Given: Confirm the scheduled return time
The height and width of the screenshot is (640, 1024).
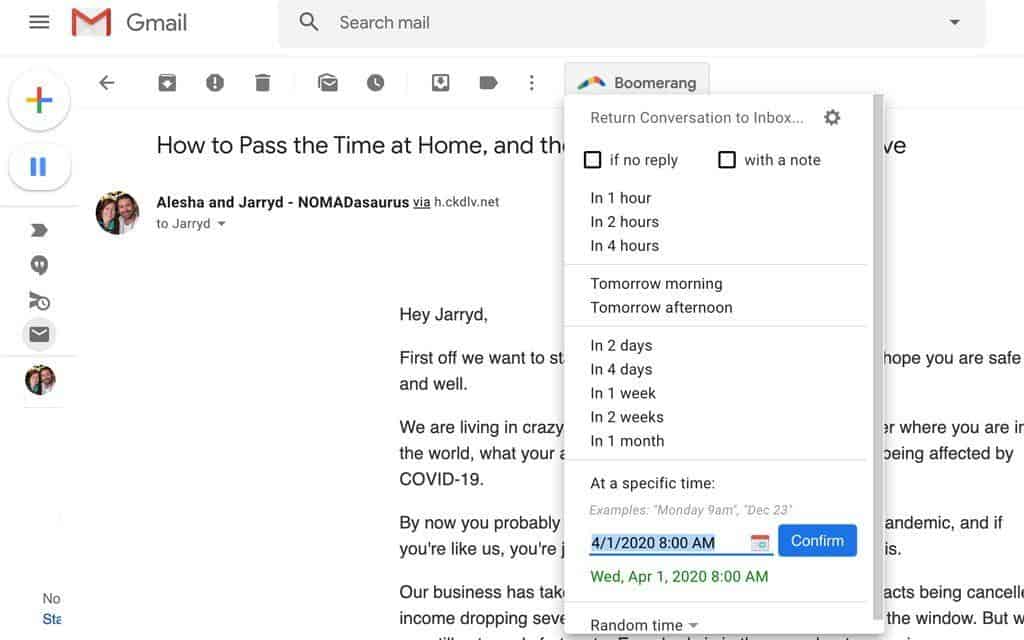Looking at the screenshot, I should point(817,540).
